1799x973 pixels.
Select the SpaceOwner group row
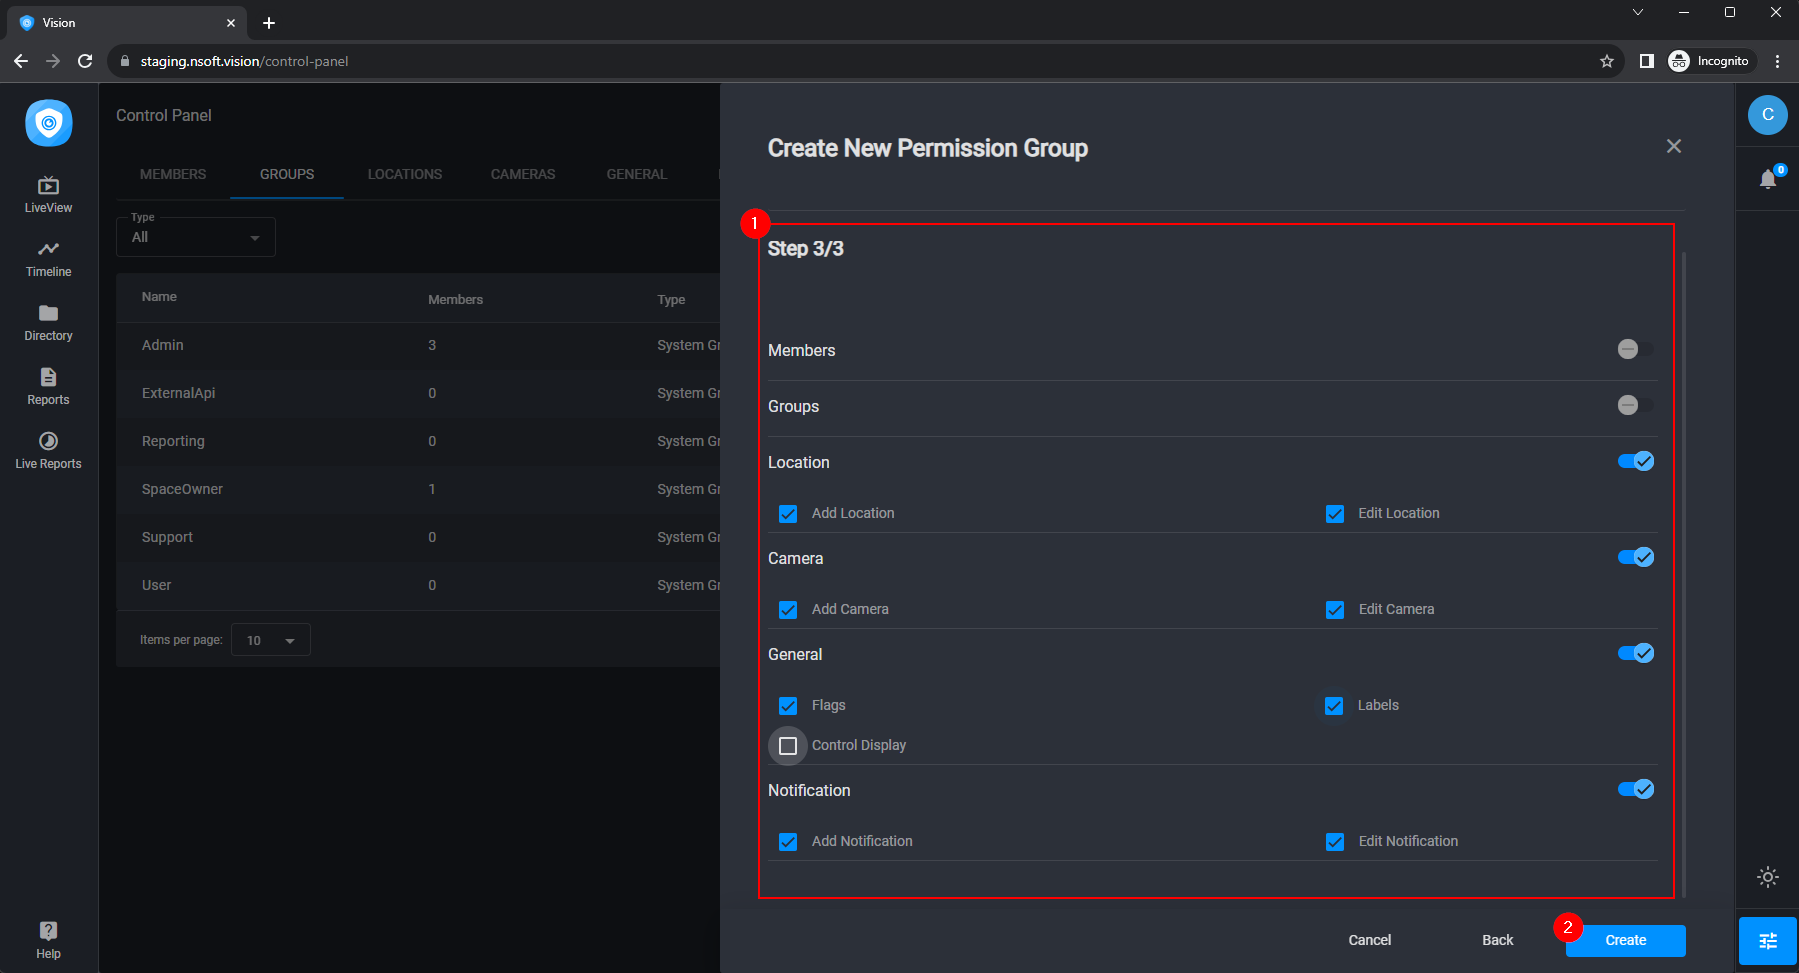[x=418, y=489]
